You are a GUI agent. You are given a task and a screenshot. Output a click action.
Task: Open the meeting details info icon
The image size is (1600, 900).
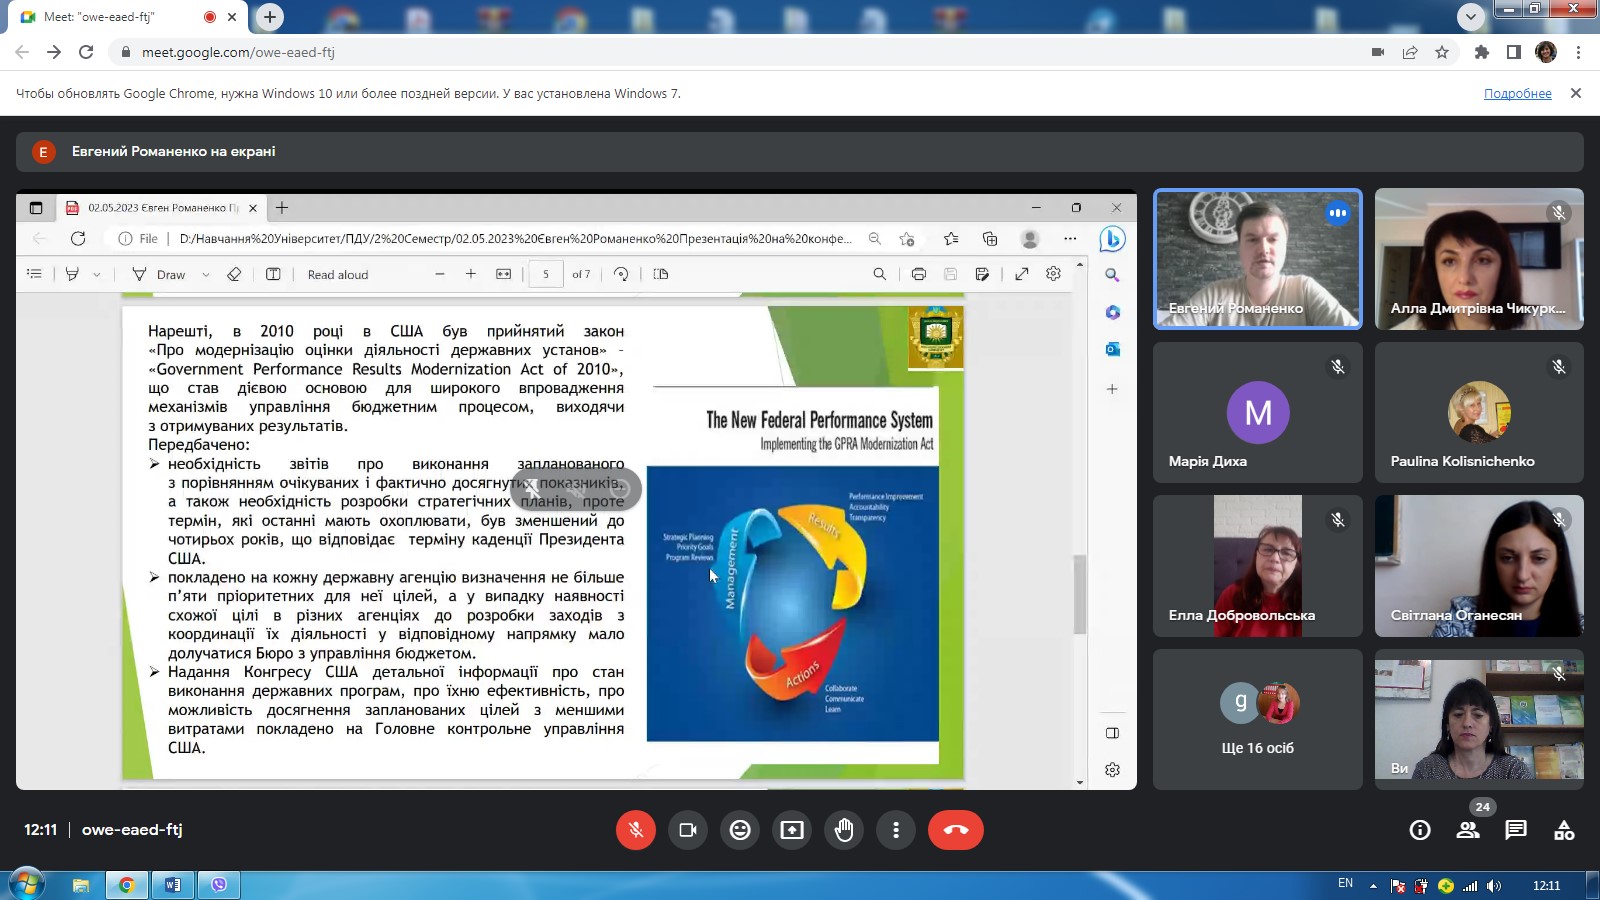1420,830
